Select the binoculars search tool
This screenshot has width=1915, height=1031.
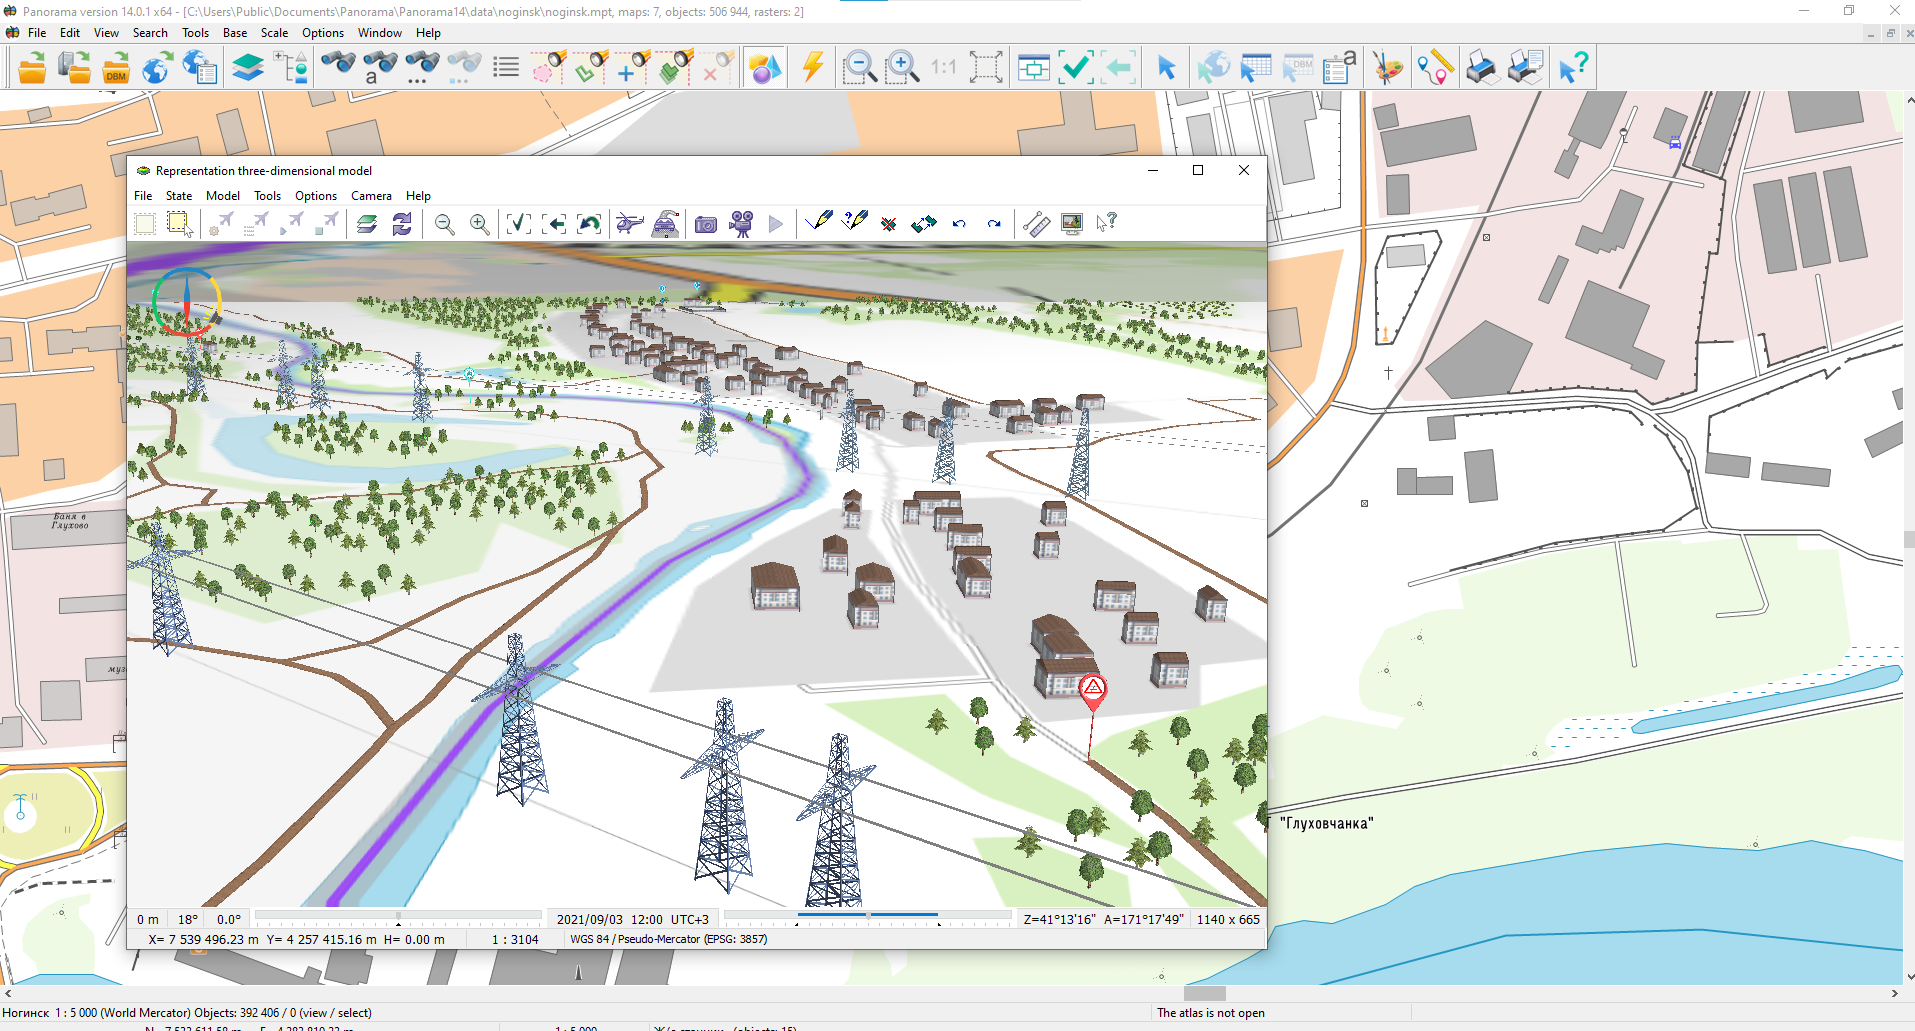click(x=338, y=67)
